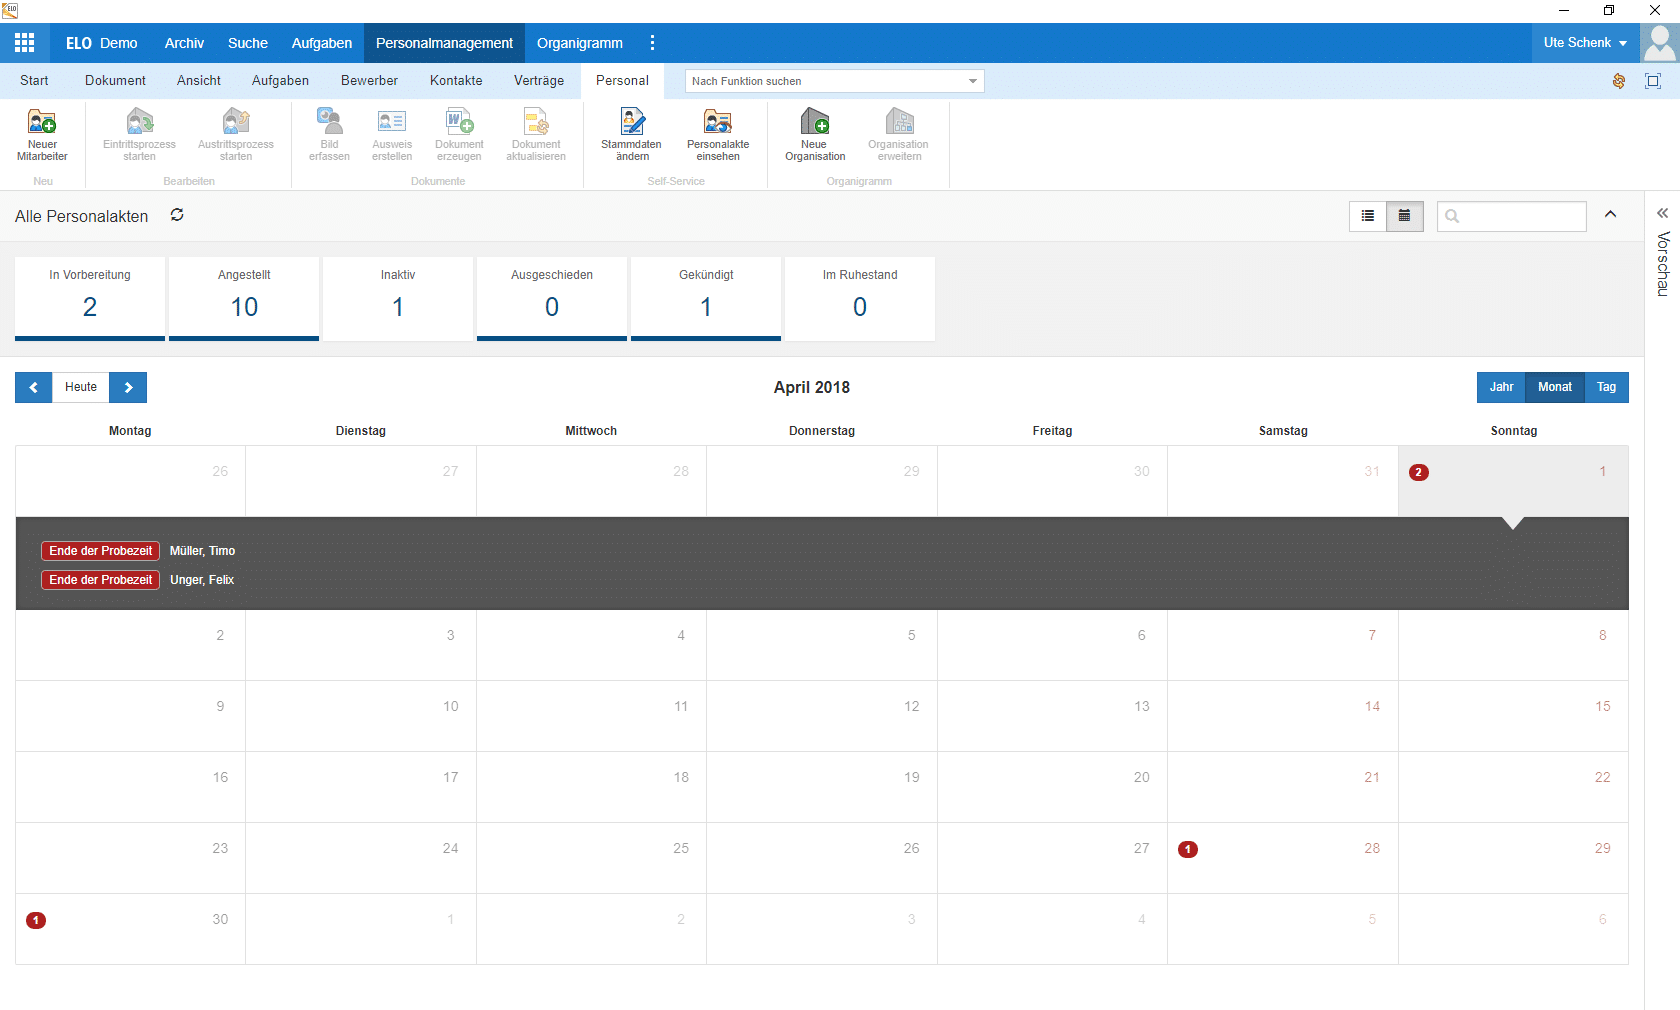Open the Ute Schenk user menu

(1585, 43)
